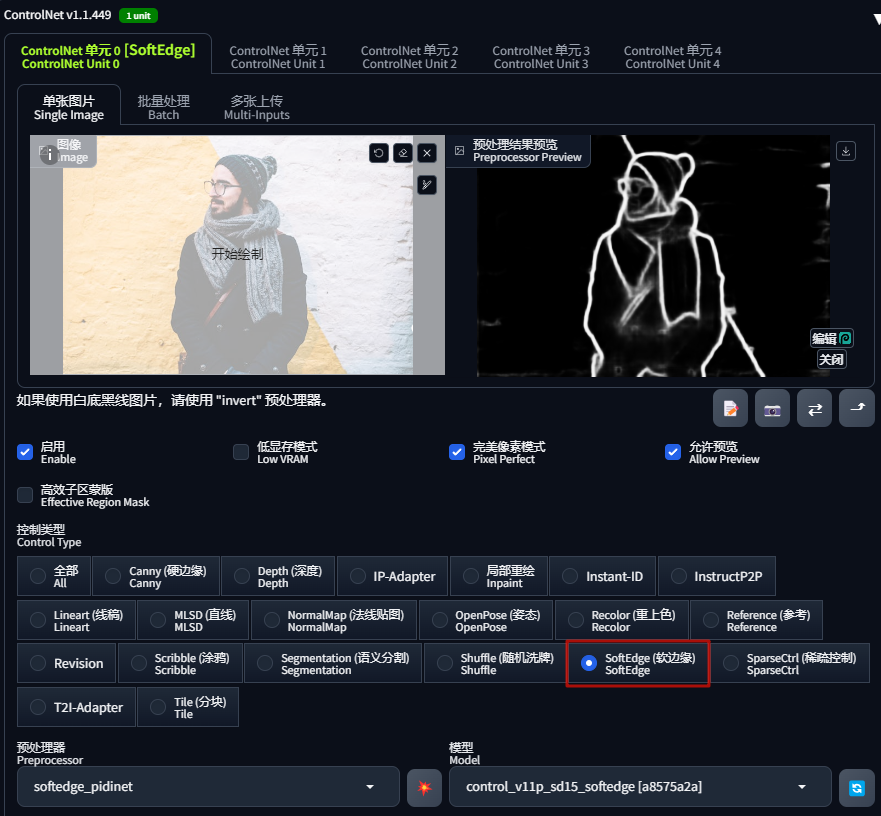881x816 pixels.
Task: Select the Inpaint control type
Action: coord(498,576)
